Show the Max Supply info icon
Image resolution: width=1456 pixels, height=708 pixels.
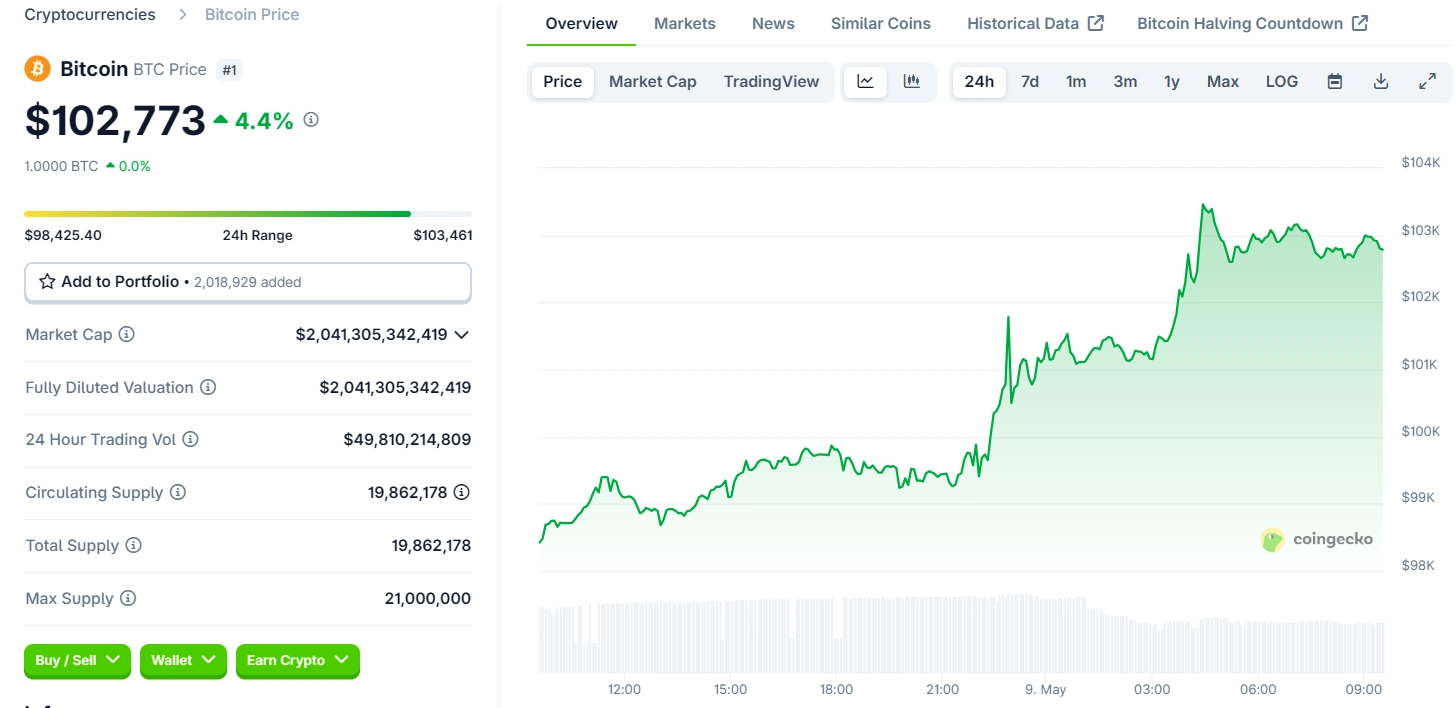coord(128,598)
